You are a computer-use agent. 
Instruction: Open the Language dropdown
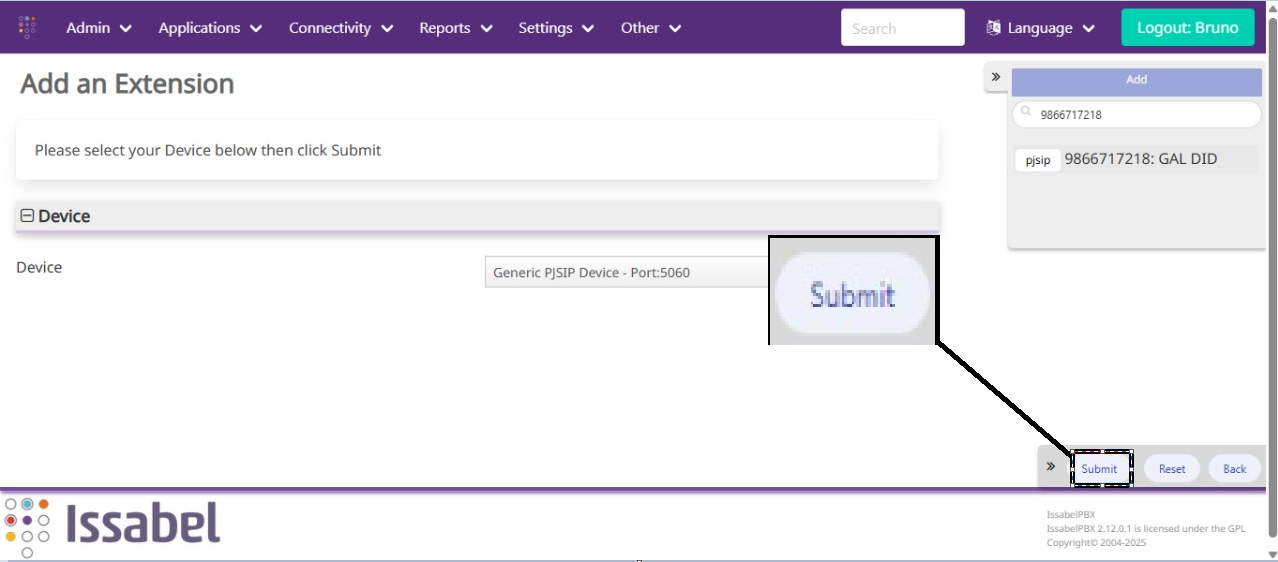[x=1040, y=28]
